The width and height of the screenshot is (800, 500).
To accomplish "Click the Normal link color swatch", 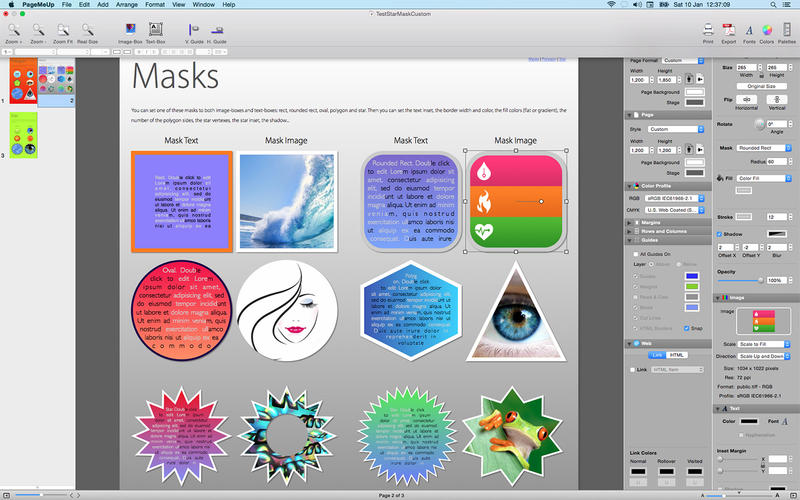I will pos(638,471).
